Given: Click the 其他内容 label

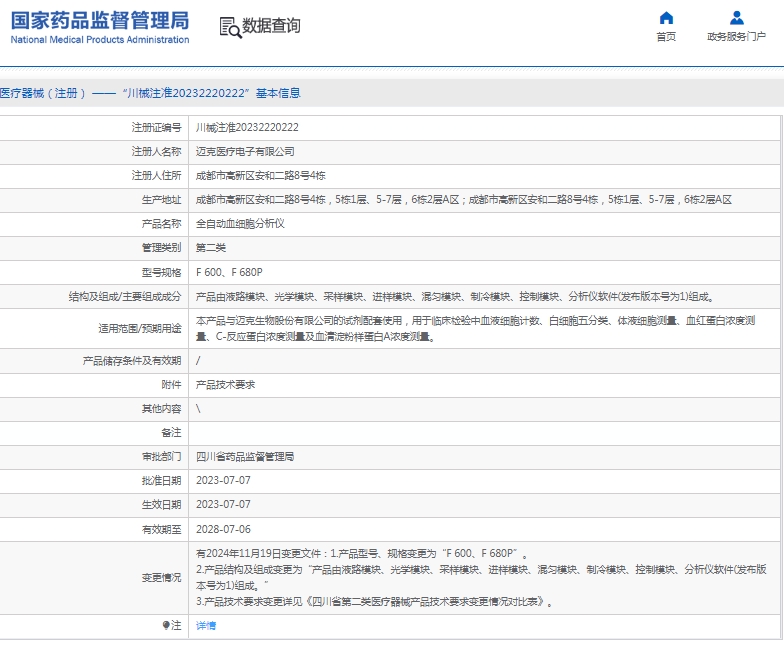Looking at the screenshot, I should coord(162,408).
